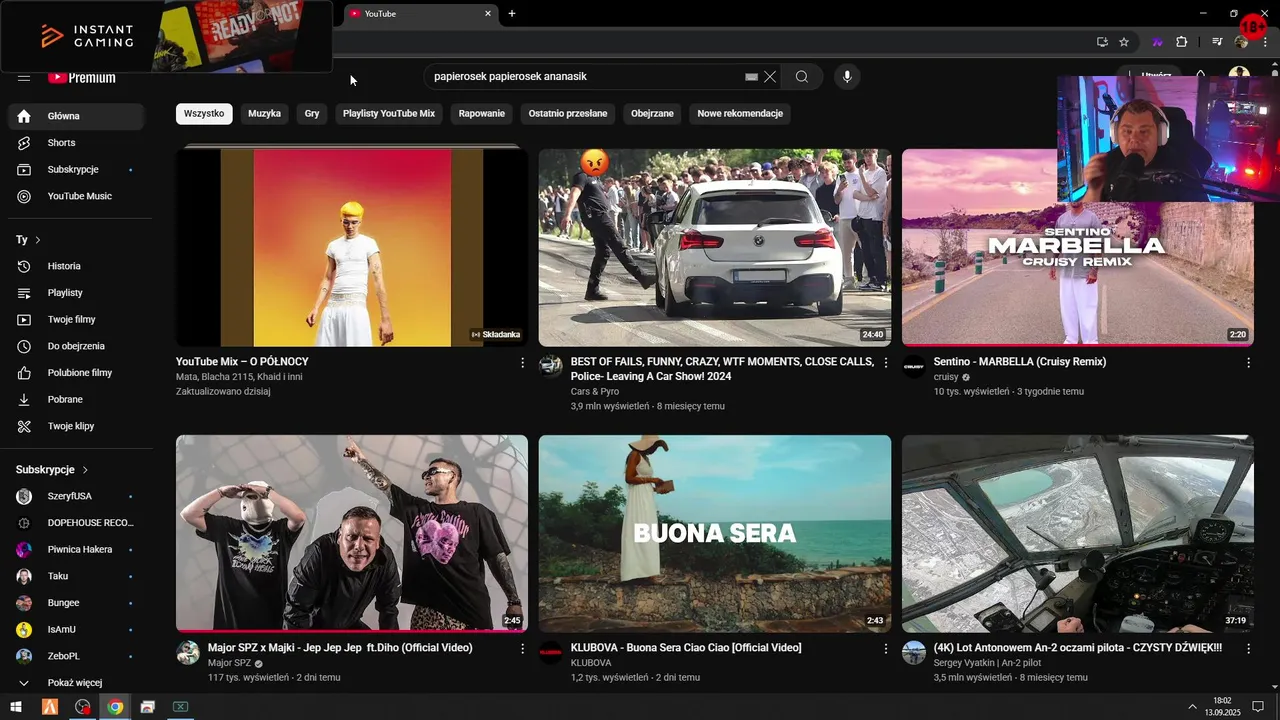Open options menu for KLUBOVA Buona Sera video
Screen dimensions: 1280x720
pyautogui.click(x=885, y=649)
